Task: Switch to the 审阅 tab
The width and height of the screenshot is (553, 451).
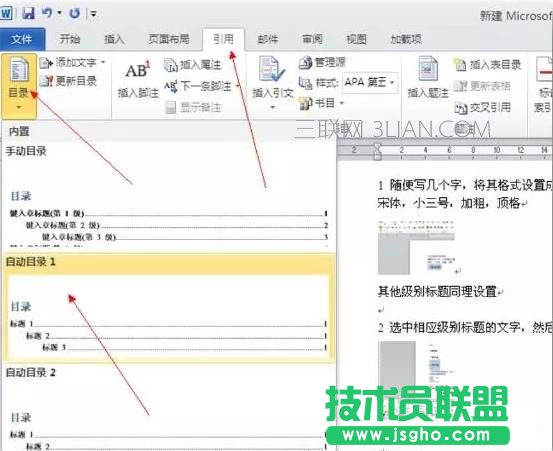Action: [x=312, y=39]
